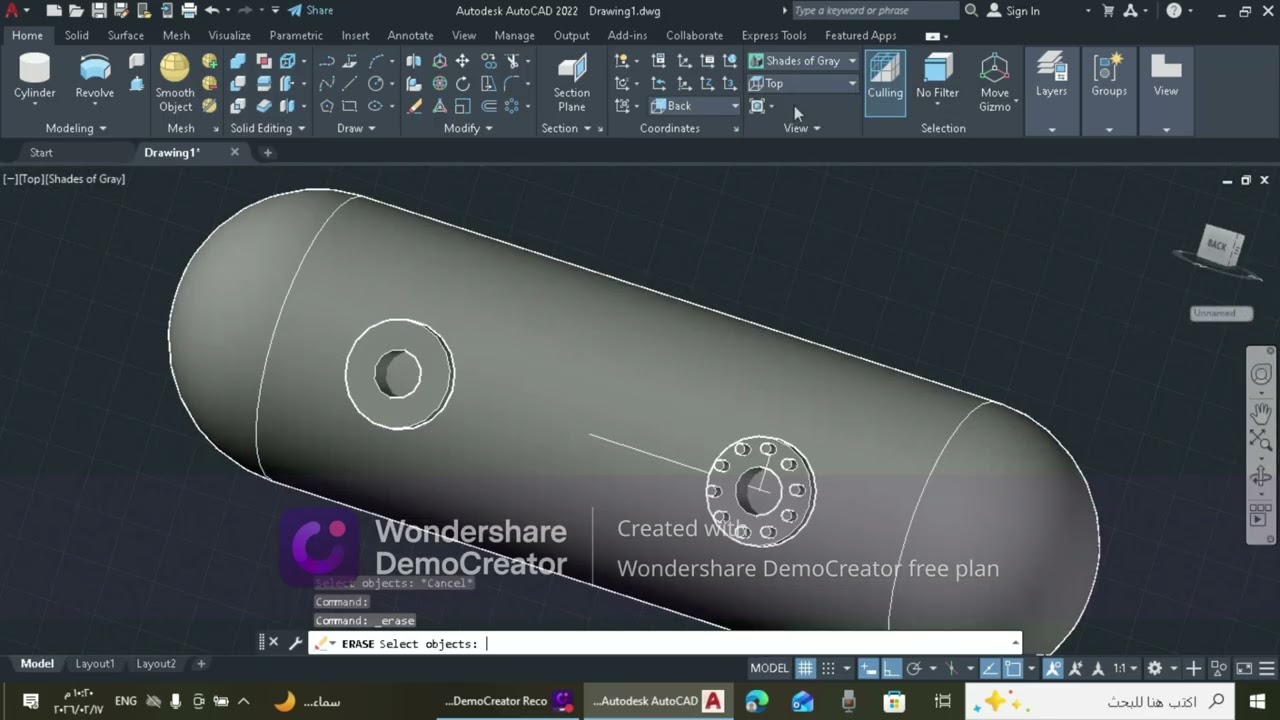Open the Shades of Gray visual style dropdown
1280x720 pixels.
pyautogui.click(x=803, y=61)
